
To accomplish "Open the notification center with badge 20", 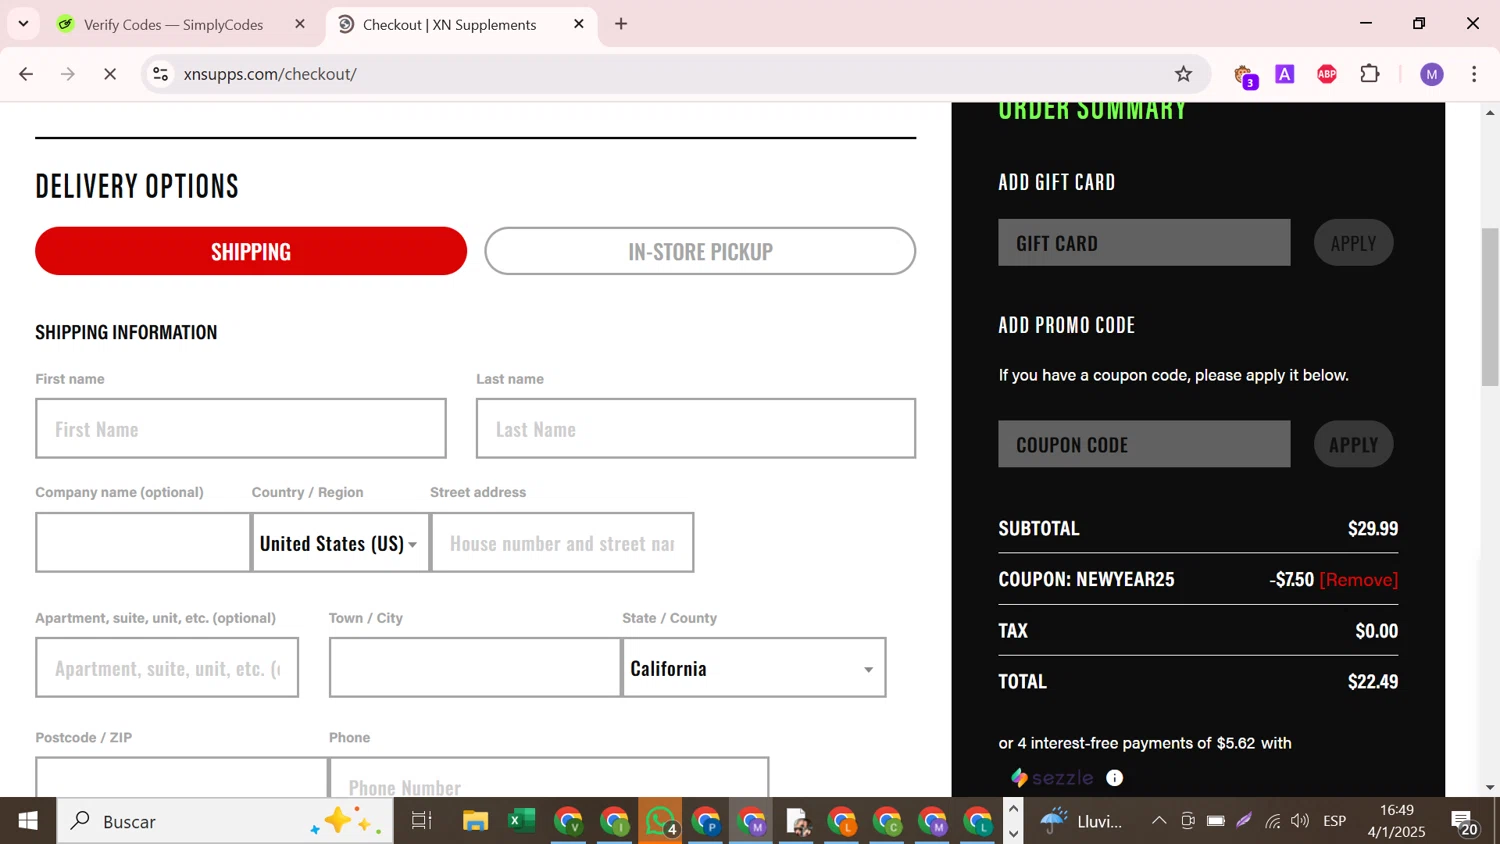I will coord(1466,822).
